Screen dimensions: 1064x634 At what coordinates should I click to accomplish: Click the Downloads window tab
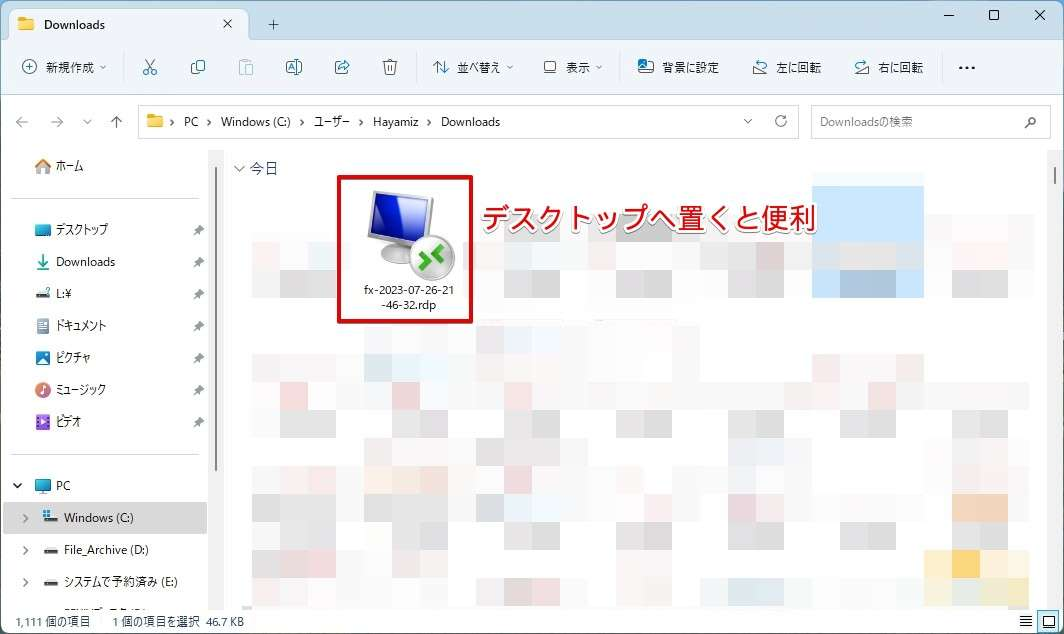pos(126,24)
